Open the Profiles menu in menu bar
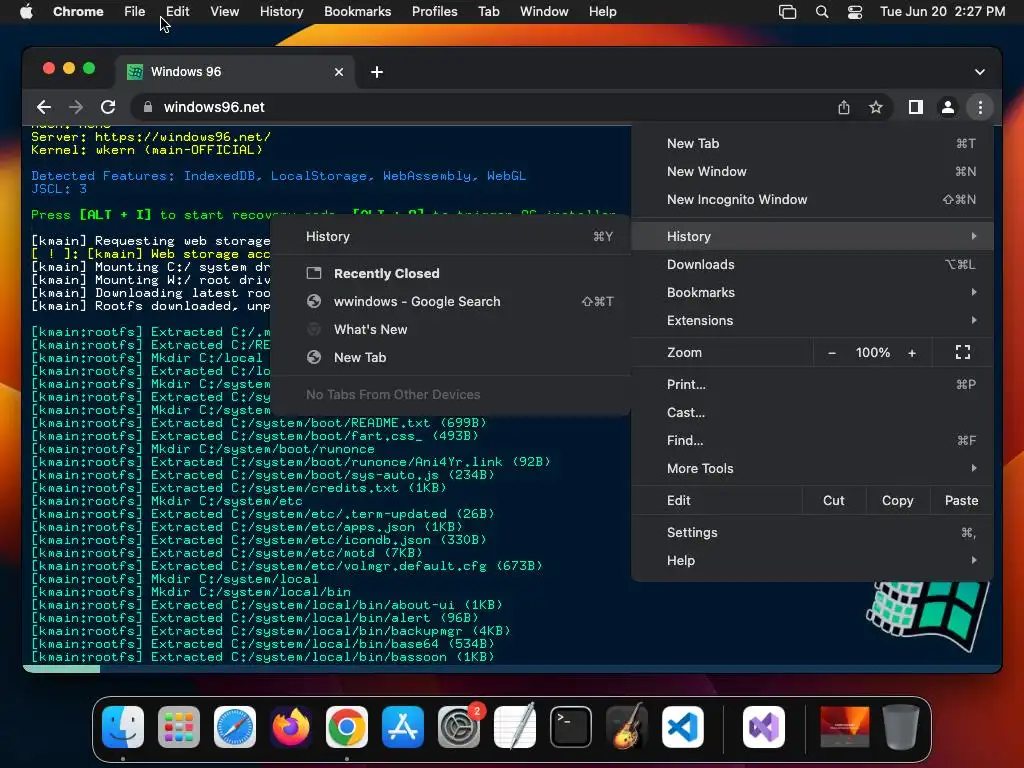 (x=434, y=12)
